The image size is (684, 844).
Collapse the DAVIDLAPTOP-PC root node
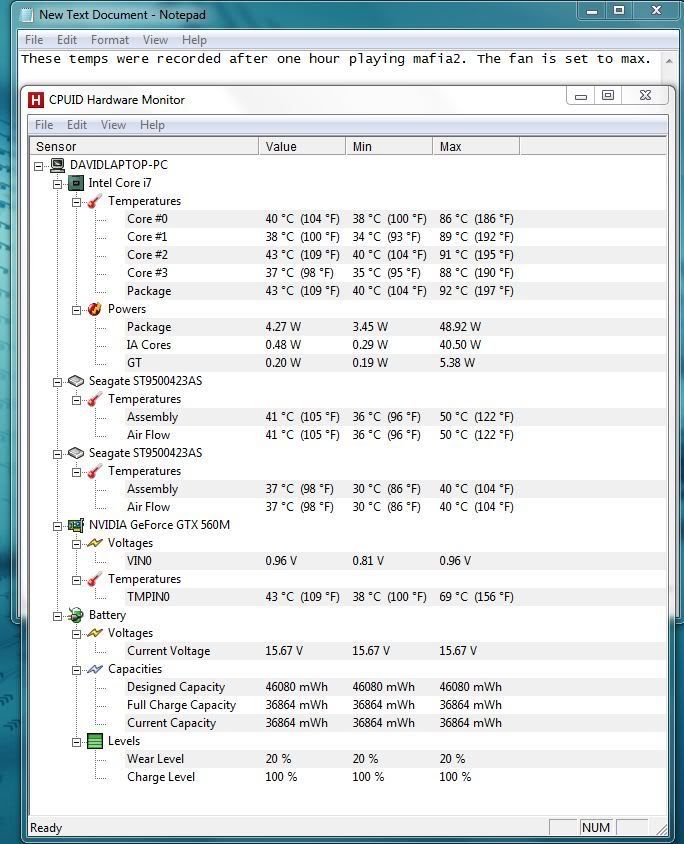(x=39, y=166)
